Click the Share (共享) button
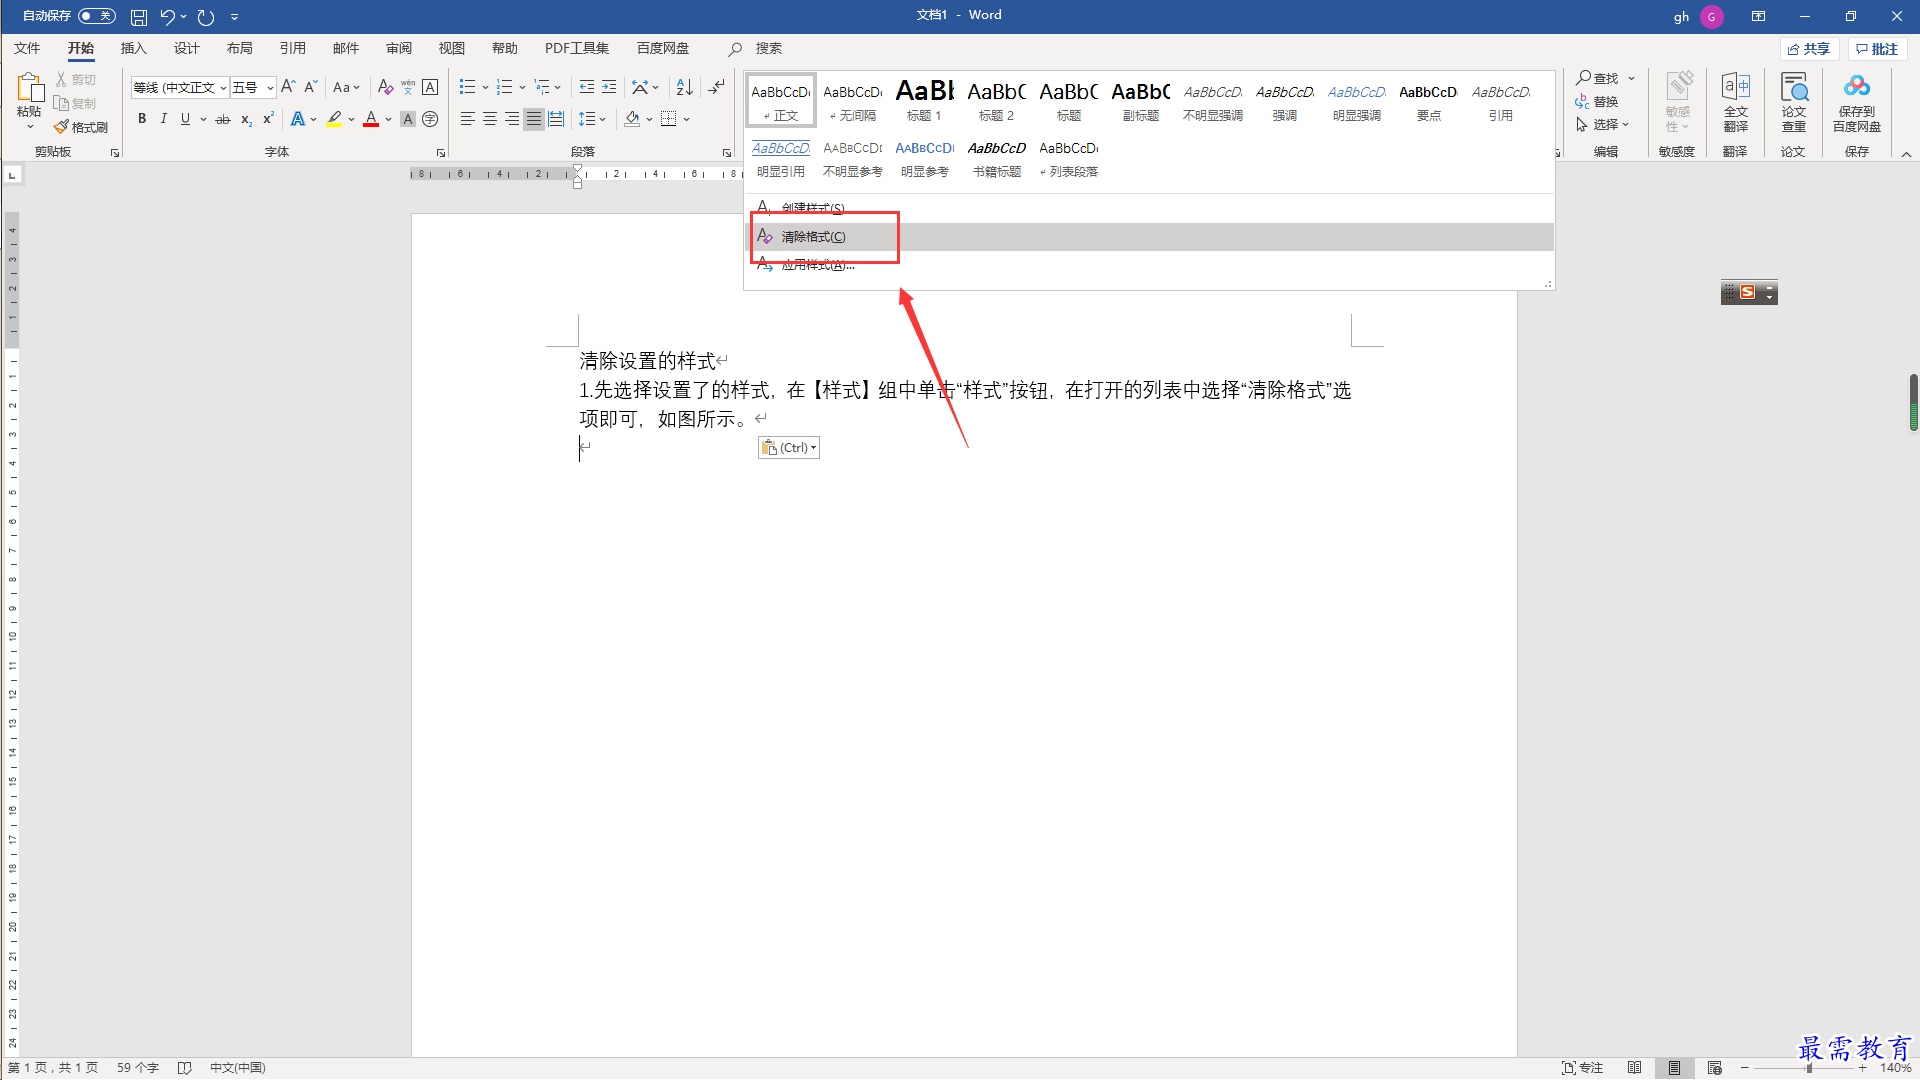The height and width of the screenshot is (1080, 1920). click(x=1810, y=49)
